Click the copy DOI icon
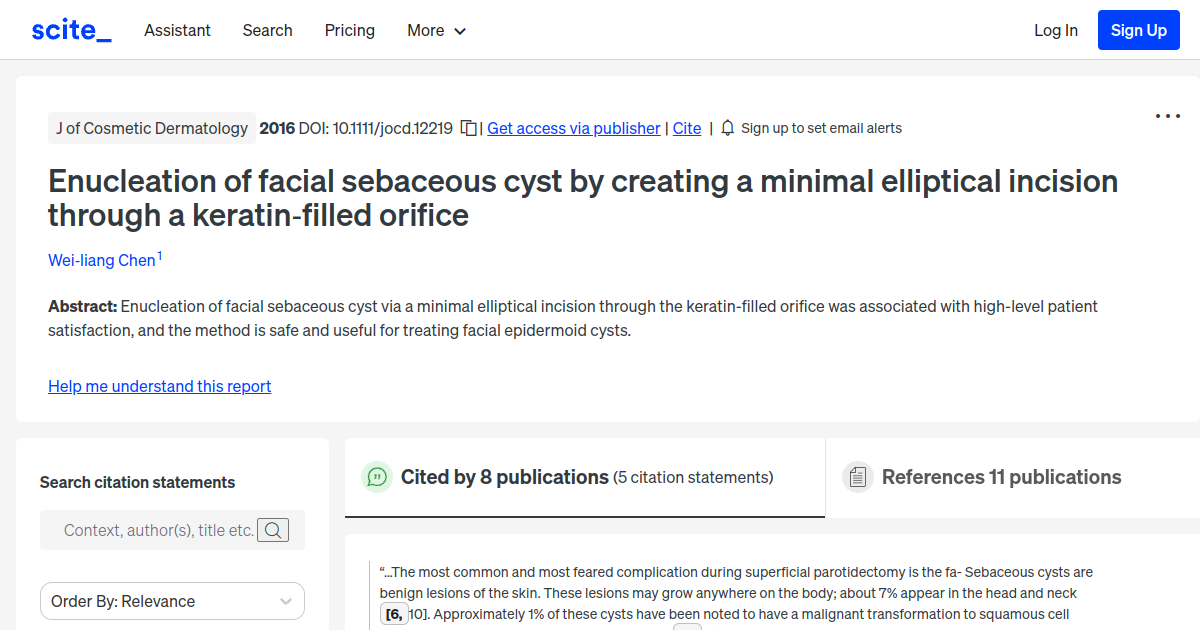The height and width of the screenshot is (630, 1200). (468, 128)
